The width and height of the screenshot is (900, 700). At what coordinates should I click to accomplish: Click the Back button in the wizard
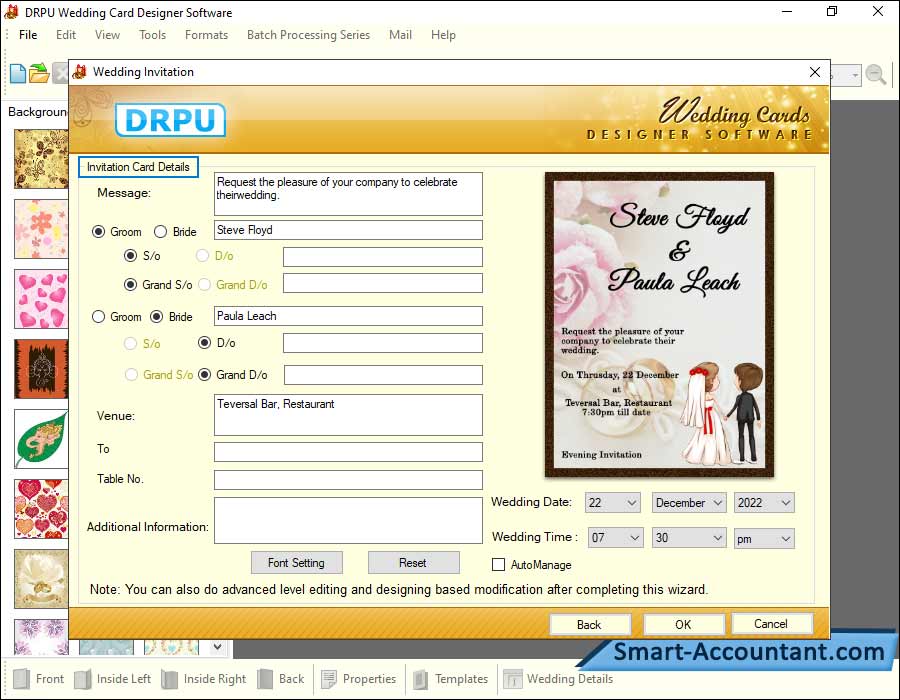point(589,624)
